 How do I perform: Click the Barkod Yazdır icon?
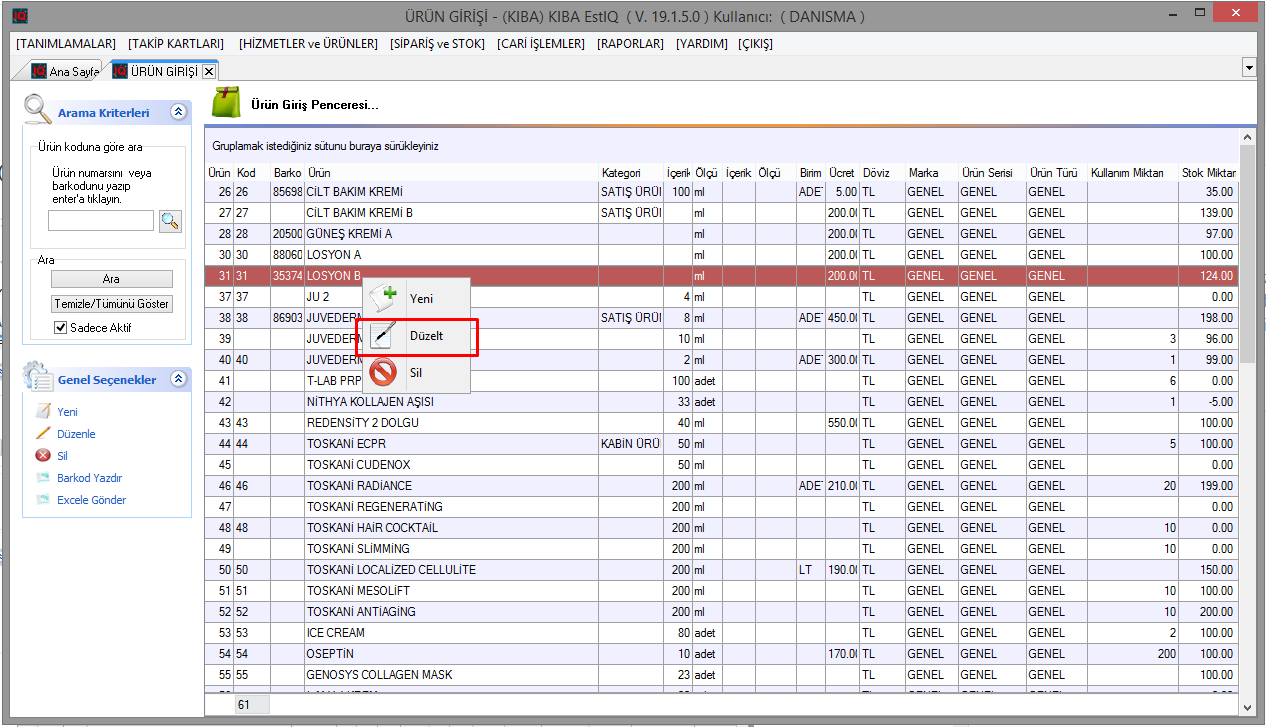(43, 478)
